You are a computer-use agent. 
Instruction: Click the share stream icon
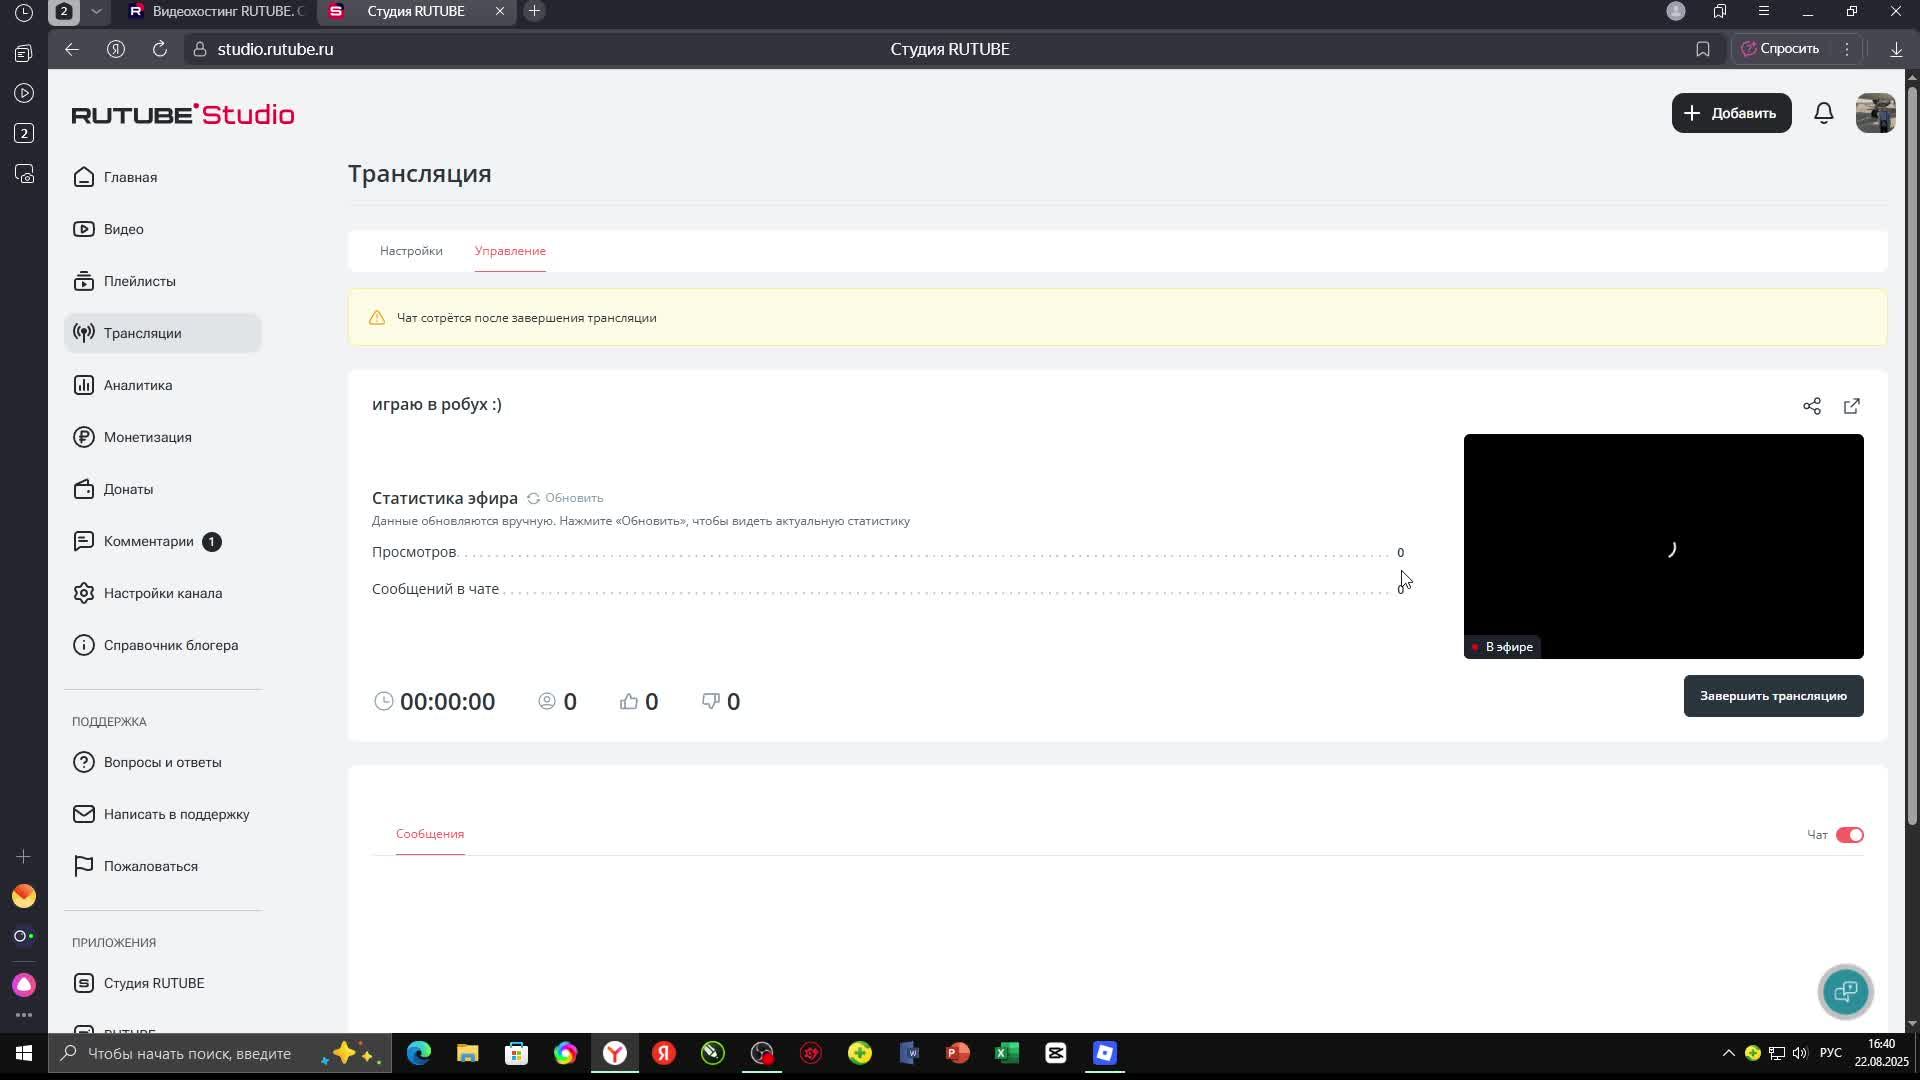pyautogui.click(x=1811, y=406)
